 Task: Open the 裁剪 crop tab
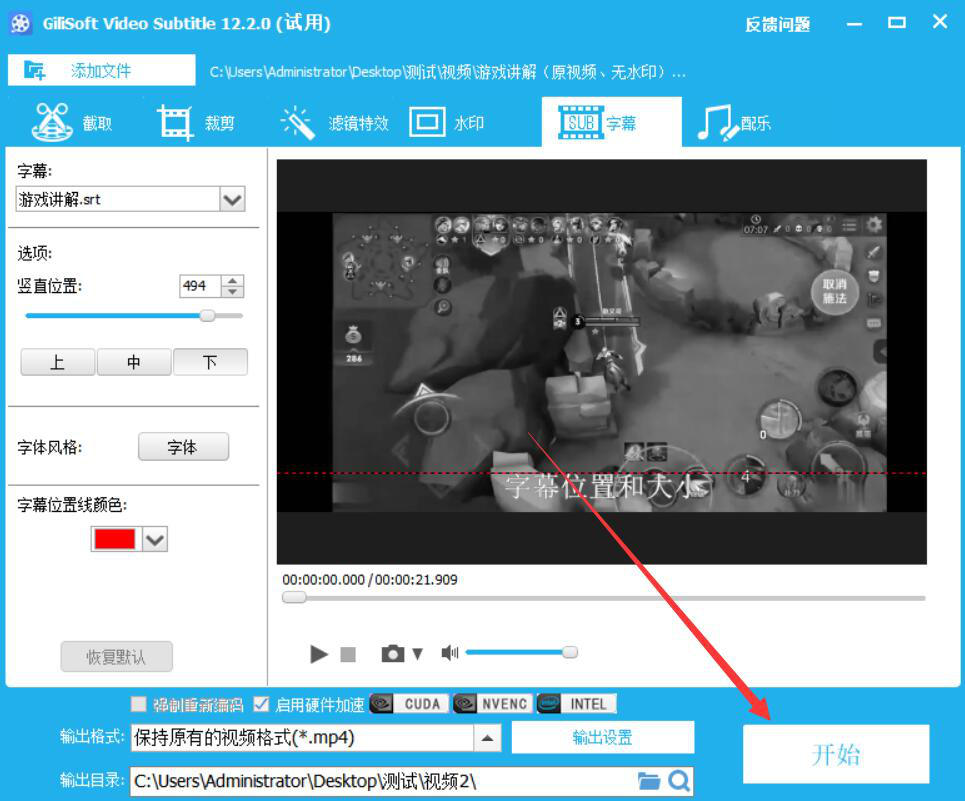pos(196,122)
